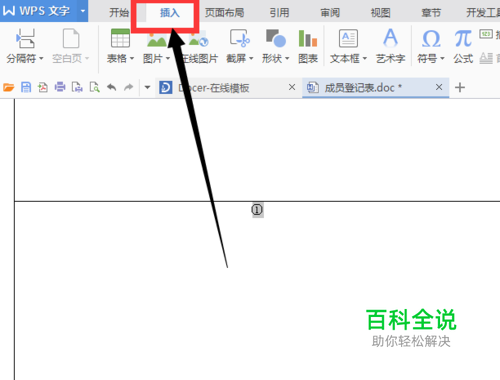Open the 插入 ribbon tab
This screenshot has height=380, width=500.
tap(170, 13)
